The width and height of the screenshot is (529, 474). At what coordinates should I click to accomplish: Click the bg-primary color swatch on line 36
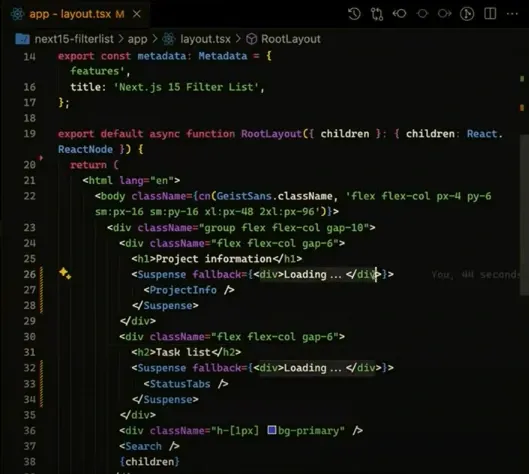tap(272, 430)
